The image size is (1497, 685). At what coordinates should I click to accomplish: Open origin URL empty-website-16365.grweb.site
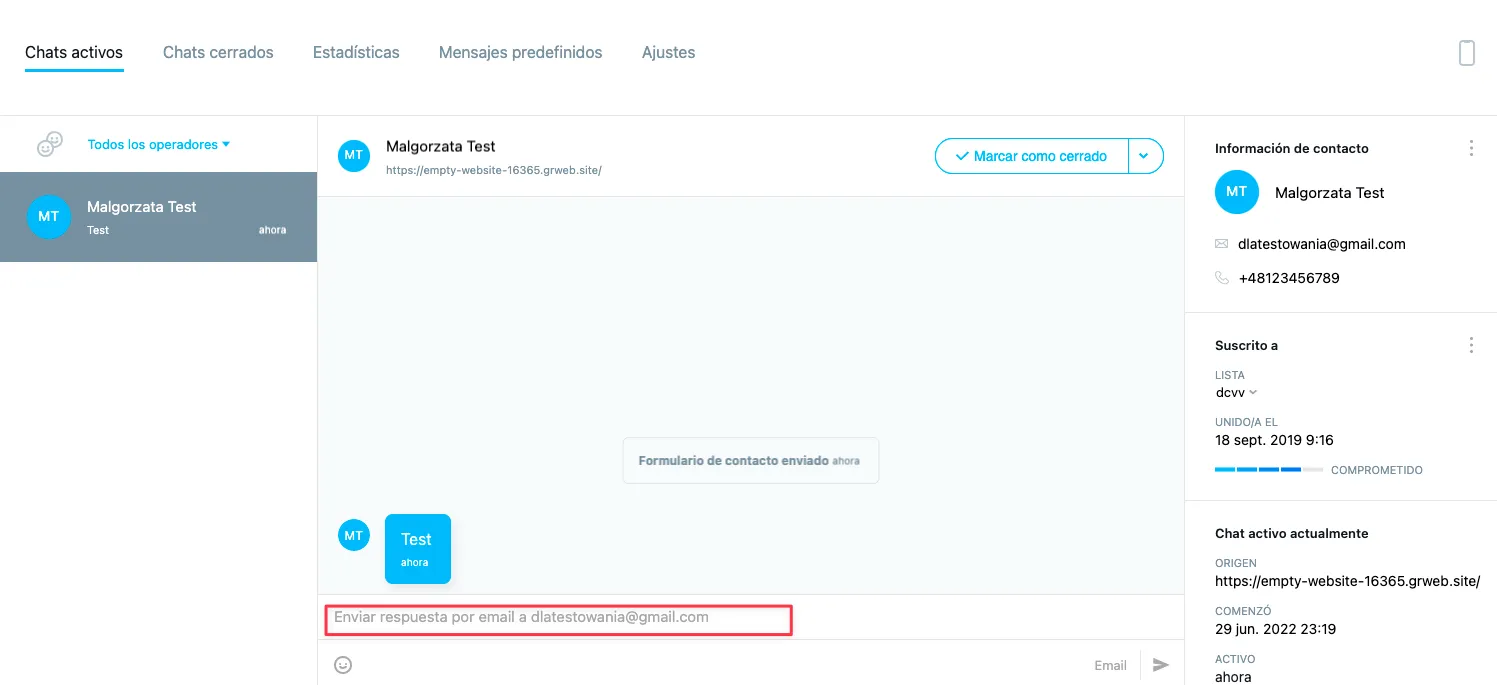pyautogui.click(x=1347, y=581)
